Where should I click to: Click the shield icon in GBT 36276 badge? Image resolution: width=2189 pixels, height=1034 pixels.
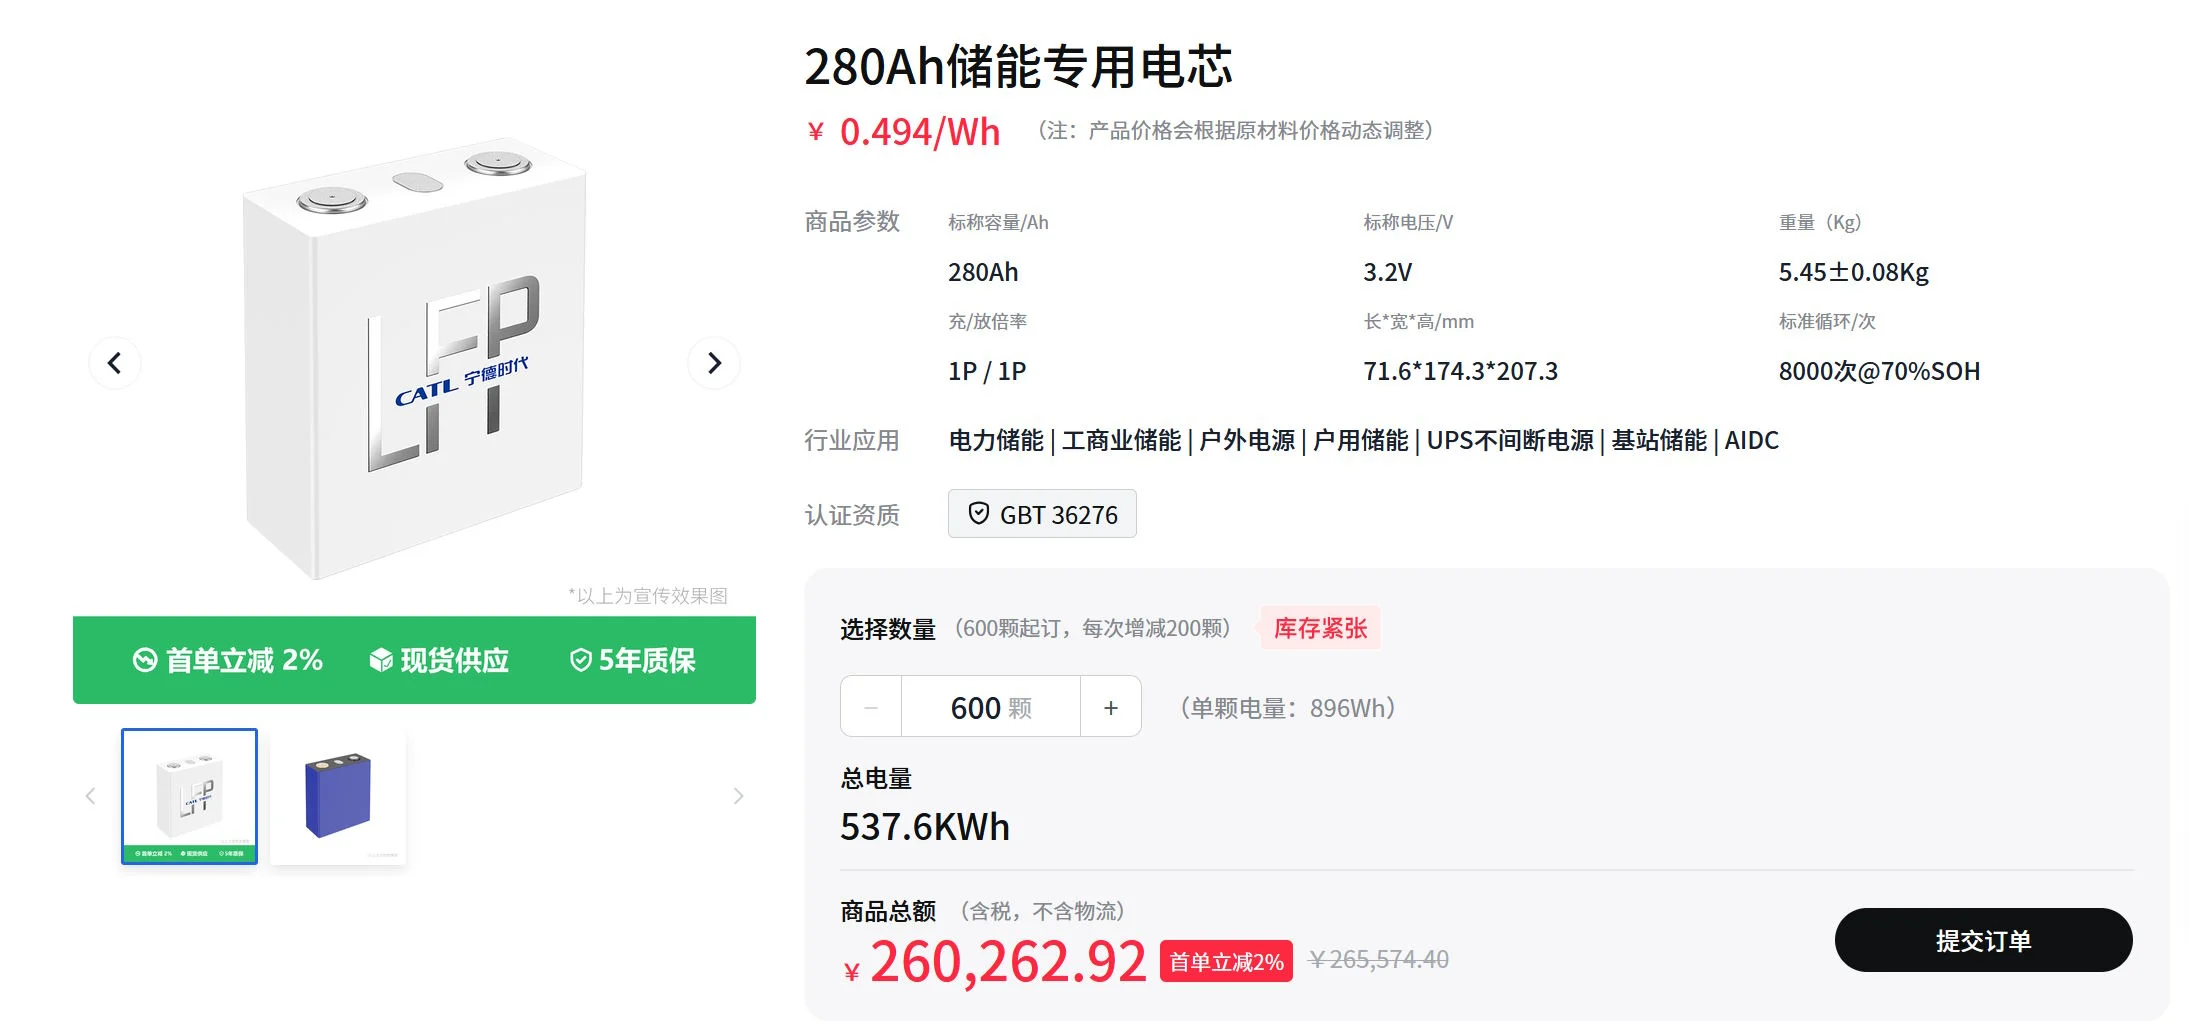pyautogui.click(x=979, y=513)
